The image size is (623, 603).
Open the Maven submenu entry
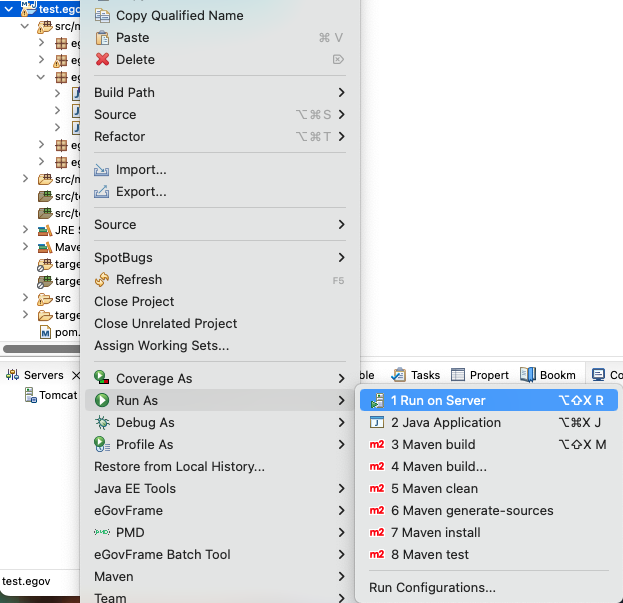tap(220, 576)
